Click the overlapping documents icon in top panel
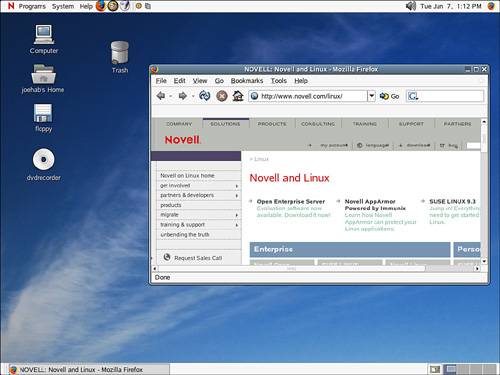500x375 pixels. [148, 6]
